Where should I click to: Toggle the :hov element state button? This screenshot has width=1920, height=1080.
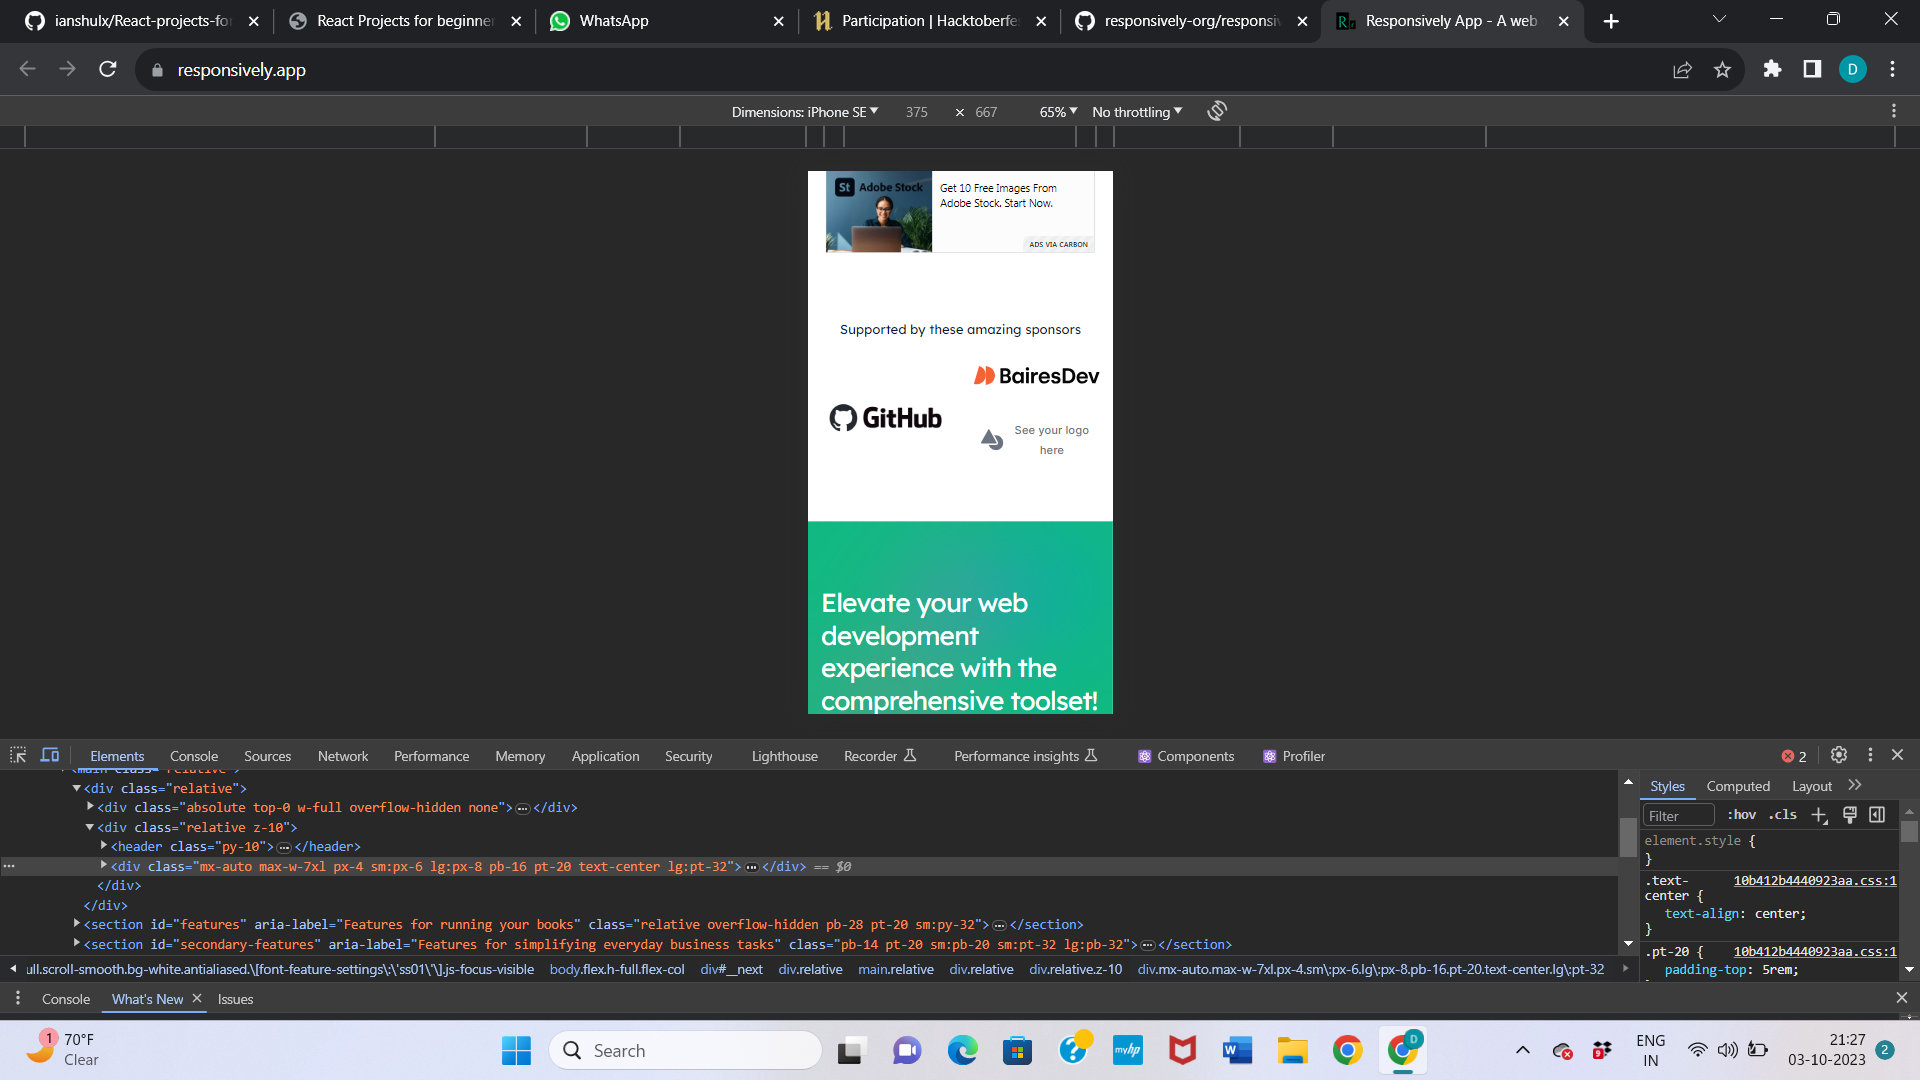[1741, 815]
